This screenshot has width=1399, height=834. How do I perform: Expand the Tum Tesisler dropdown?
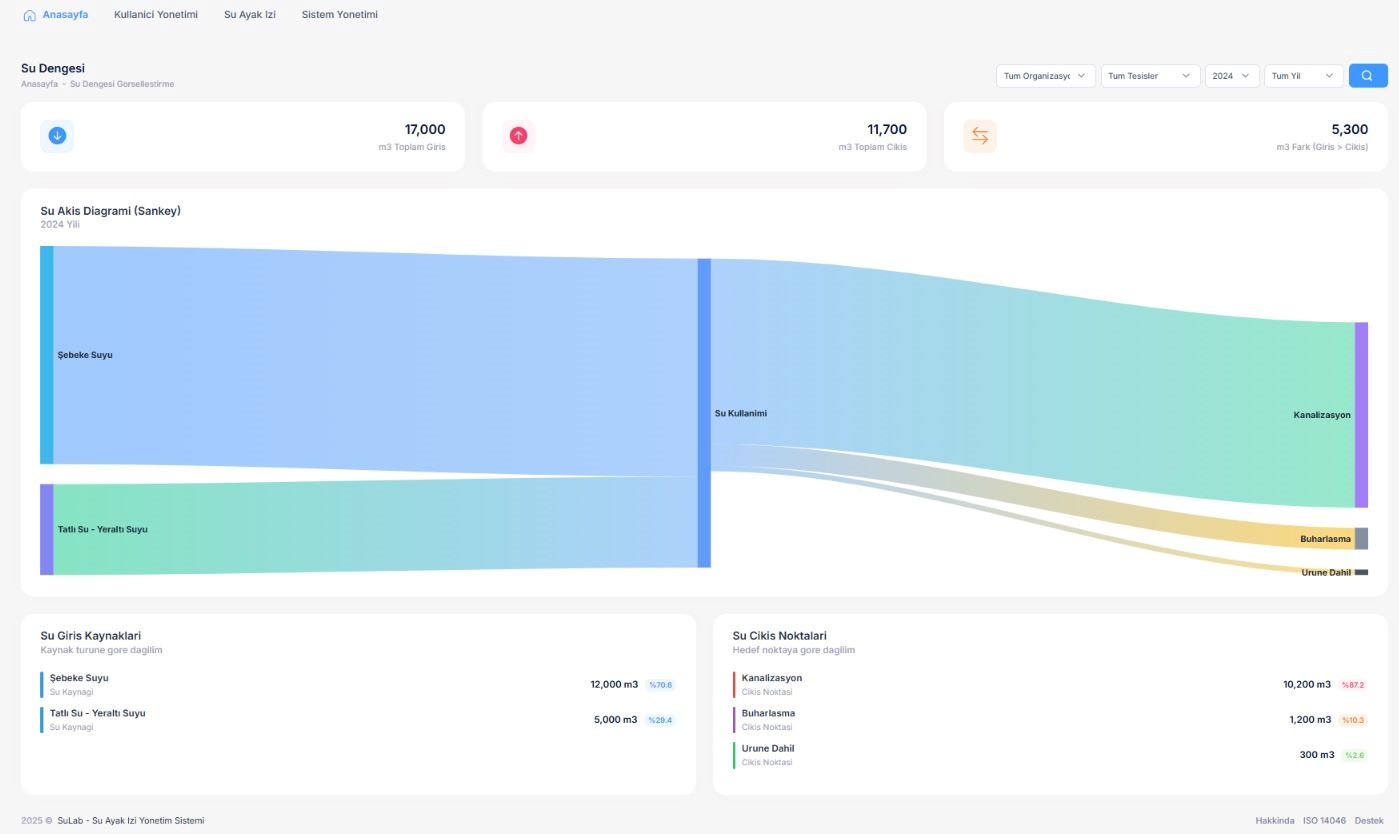[x=1150, y=76]
